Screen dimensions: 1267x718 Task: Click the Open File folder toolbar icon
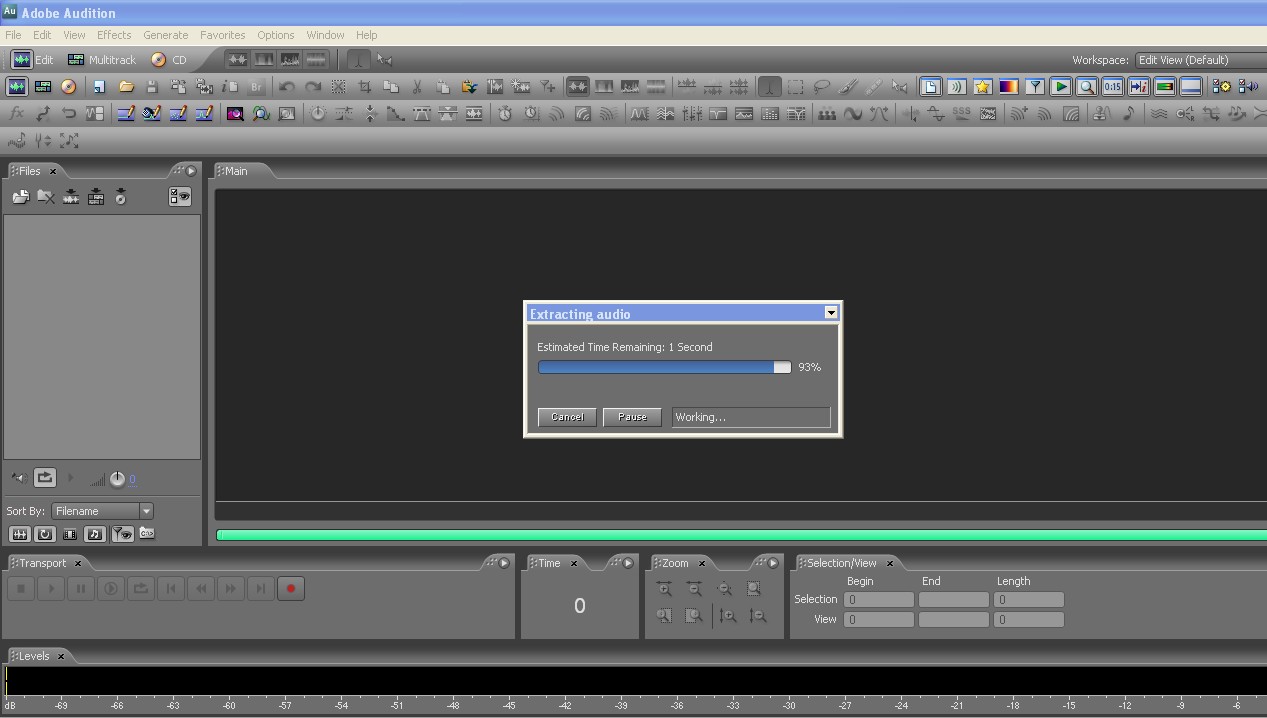tap(126, 87)
